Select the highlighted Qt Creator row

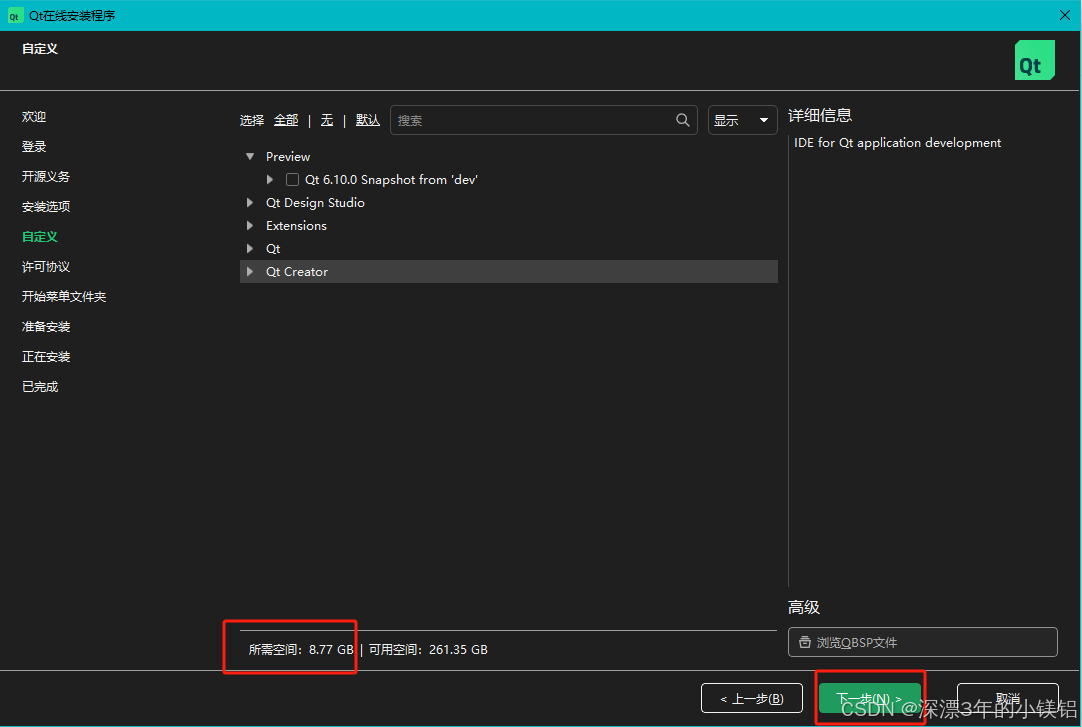(x=509, y=272)
